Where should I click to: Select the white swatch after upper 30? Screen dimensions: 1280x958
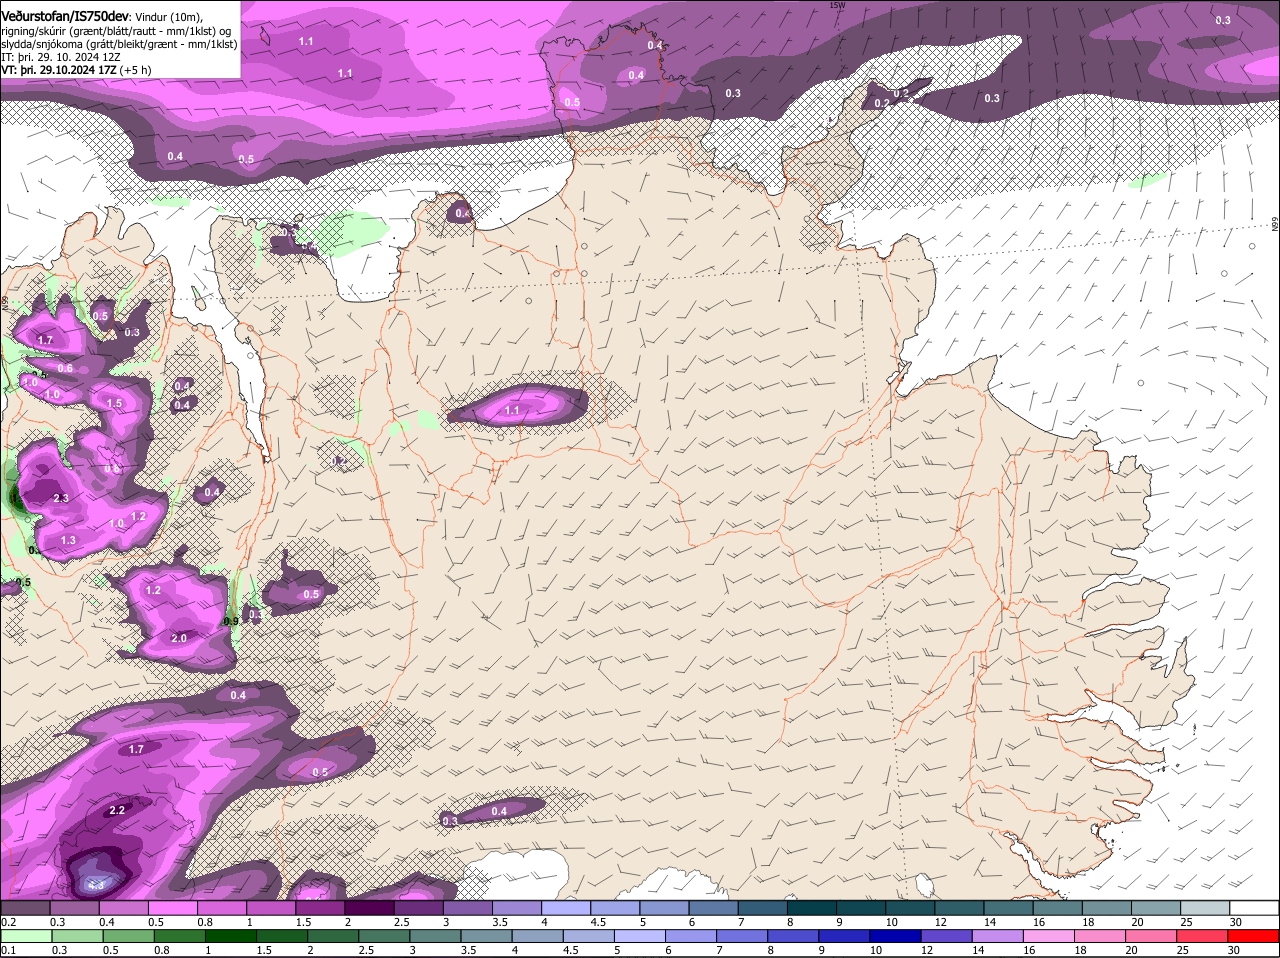1255,907
